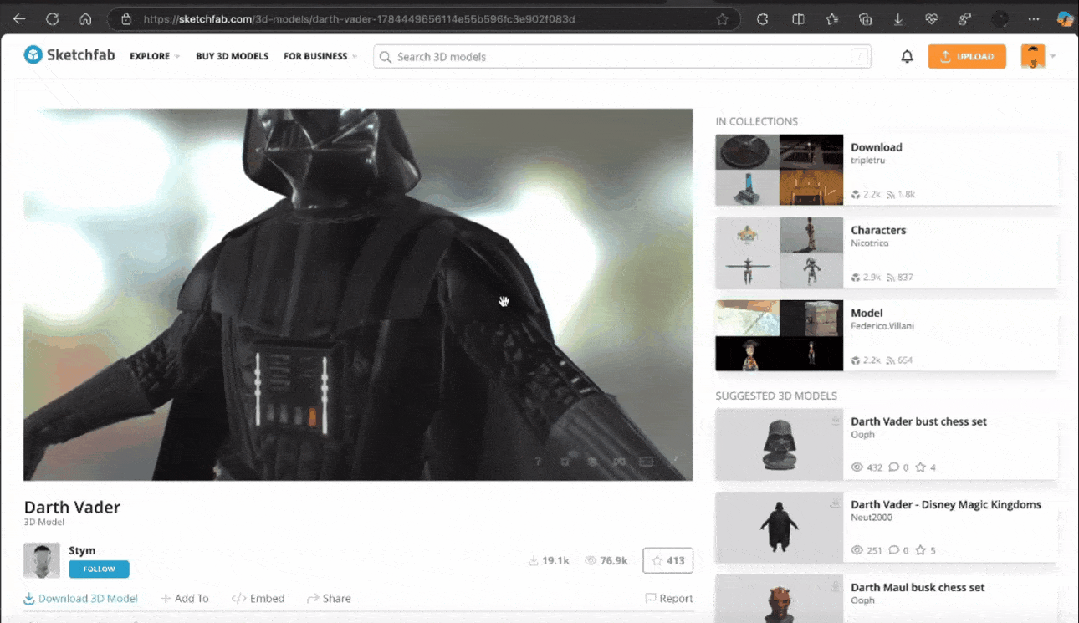The image size is (1079, 623).
Task: Click the browser refresh icon
Action: (52, 19)
